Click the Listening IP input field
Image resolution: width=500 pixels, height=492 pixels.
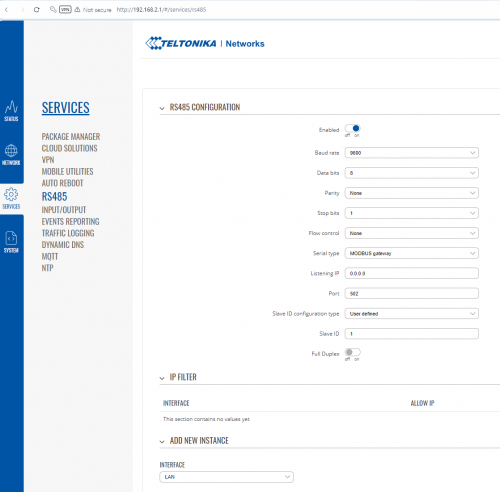412,273
